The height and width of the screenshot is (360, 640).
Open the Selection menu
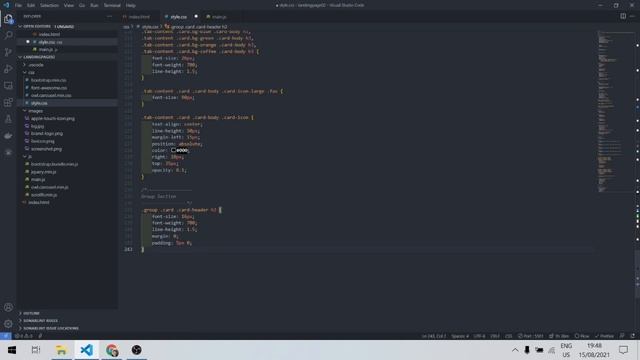[49, 5]
